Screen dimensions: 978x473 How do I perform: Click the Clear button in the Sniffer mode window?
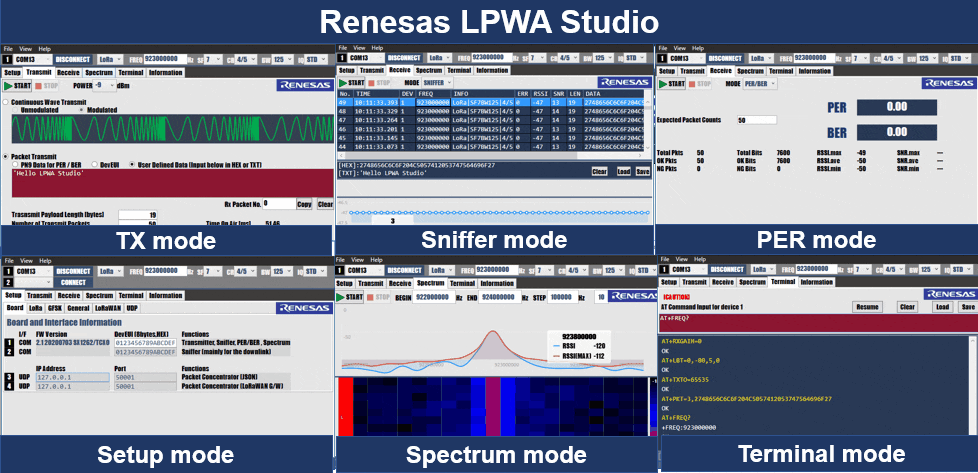(x=599, y=171)
